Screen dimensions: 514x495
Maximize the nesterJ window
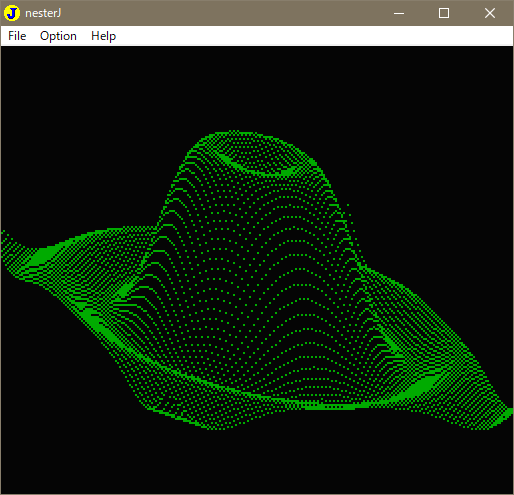[444, 13]
